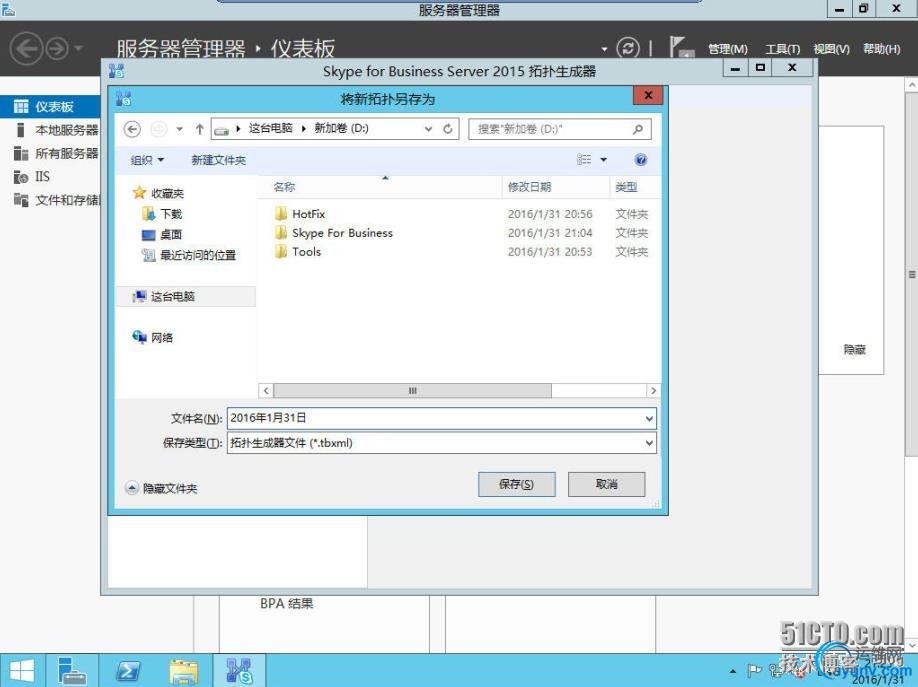The width and height of the screenshot is (918, 687).
Task: Click the action center flag in tray
Action: click(755, 671)
